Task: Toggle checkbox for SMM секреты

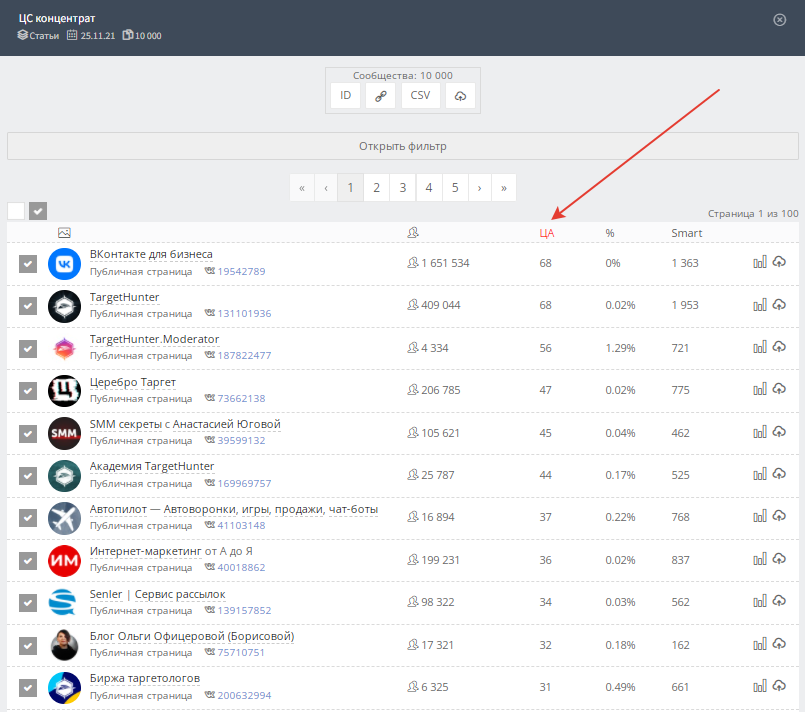Action: click(28, 433)
